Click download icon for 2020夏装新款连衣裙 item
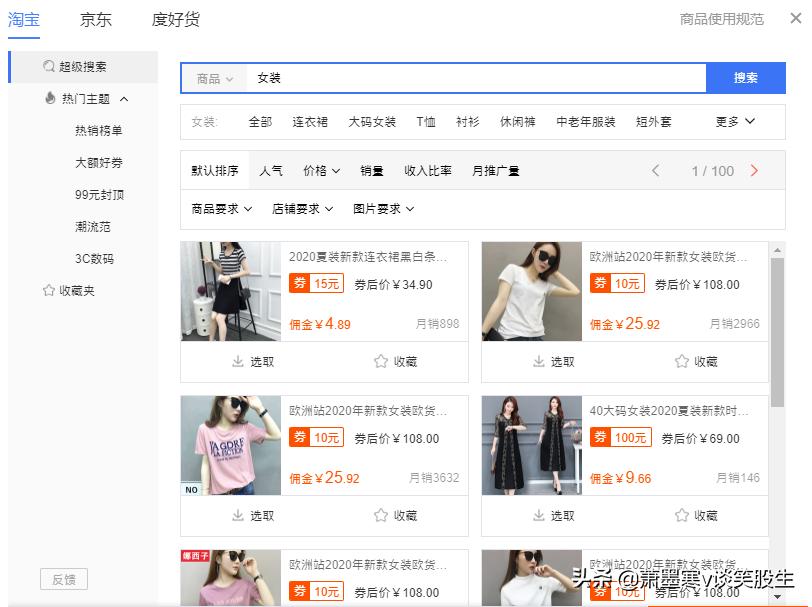Viewport: 812px width, 607px height. pos(238,361)
